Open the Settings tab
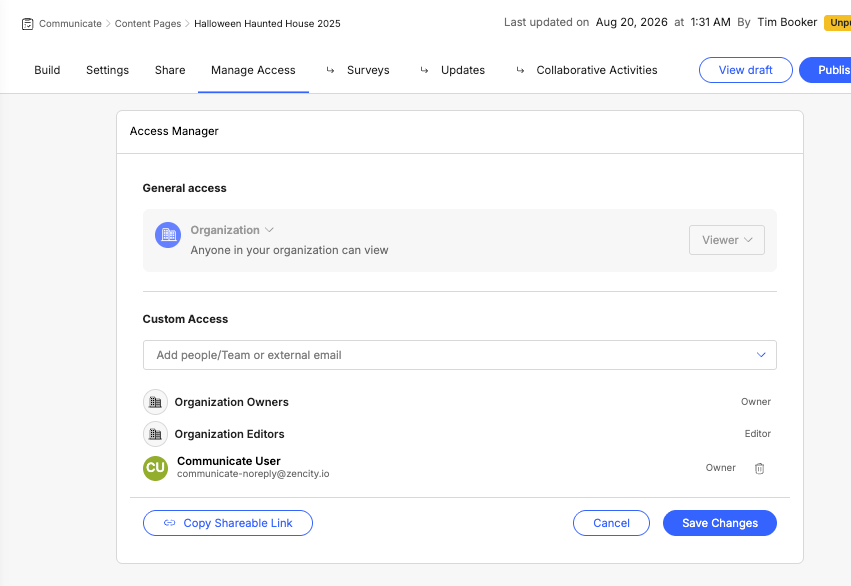This screenshot has height=586, width=851. point(107,70)
